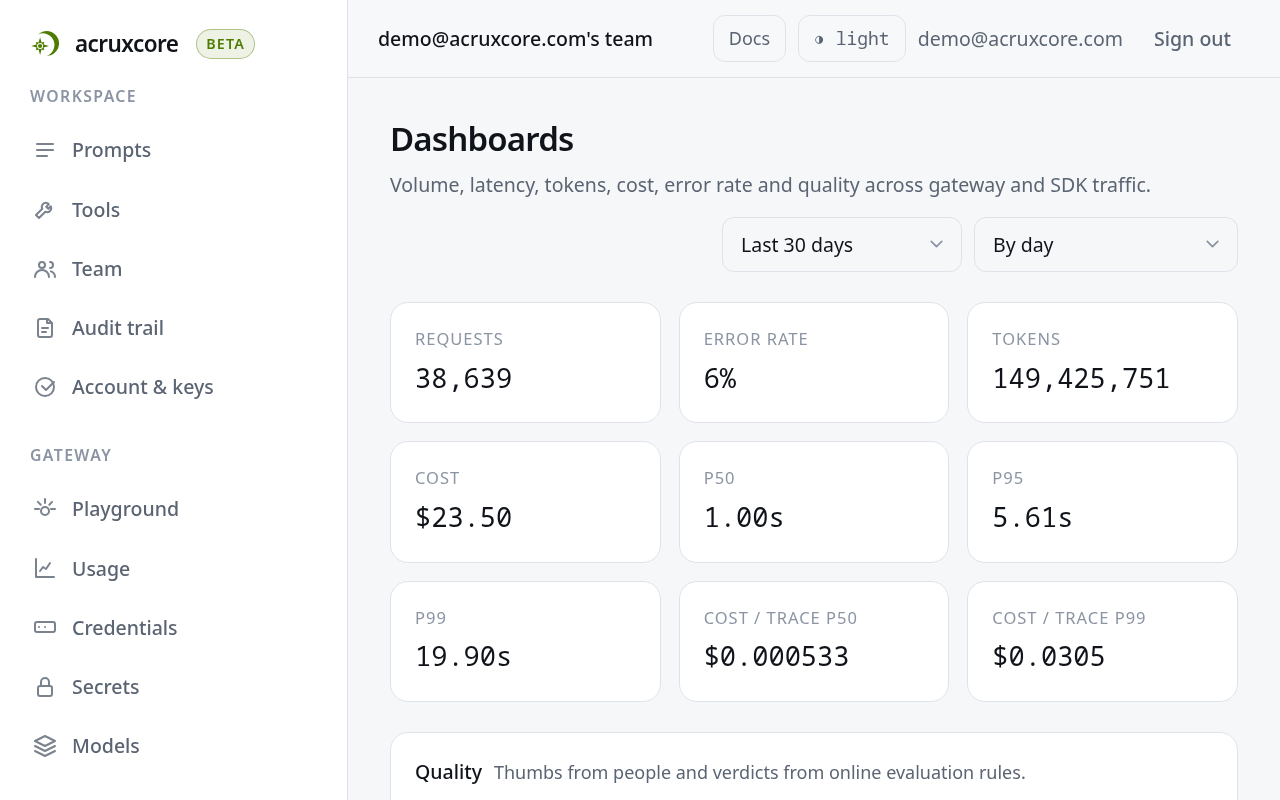Click the Tokens card value 149,425,751
The height and width of the screenshot is (800, 1280).
1081,379
